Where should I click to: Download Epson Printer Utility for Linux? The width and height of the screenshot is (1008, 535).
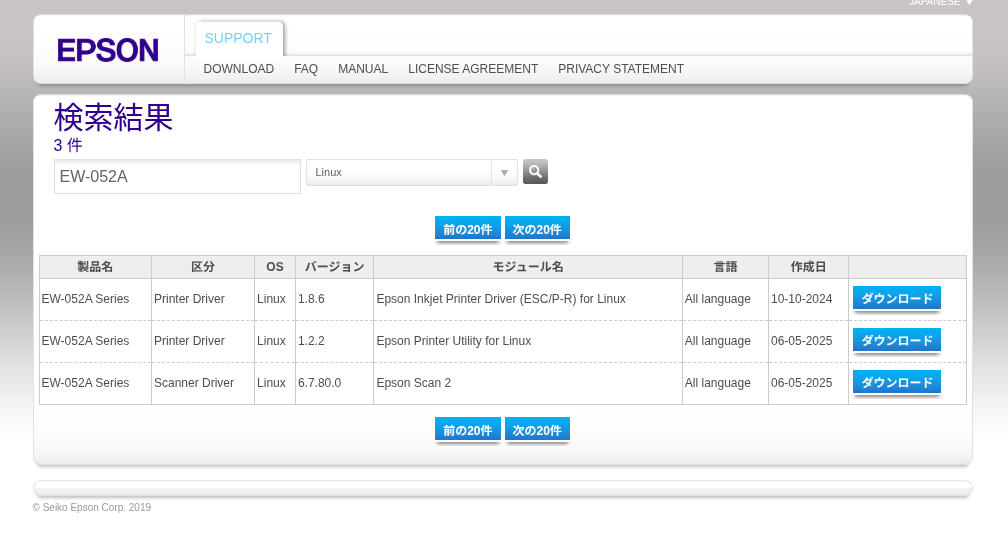tap(897, 340)
